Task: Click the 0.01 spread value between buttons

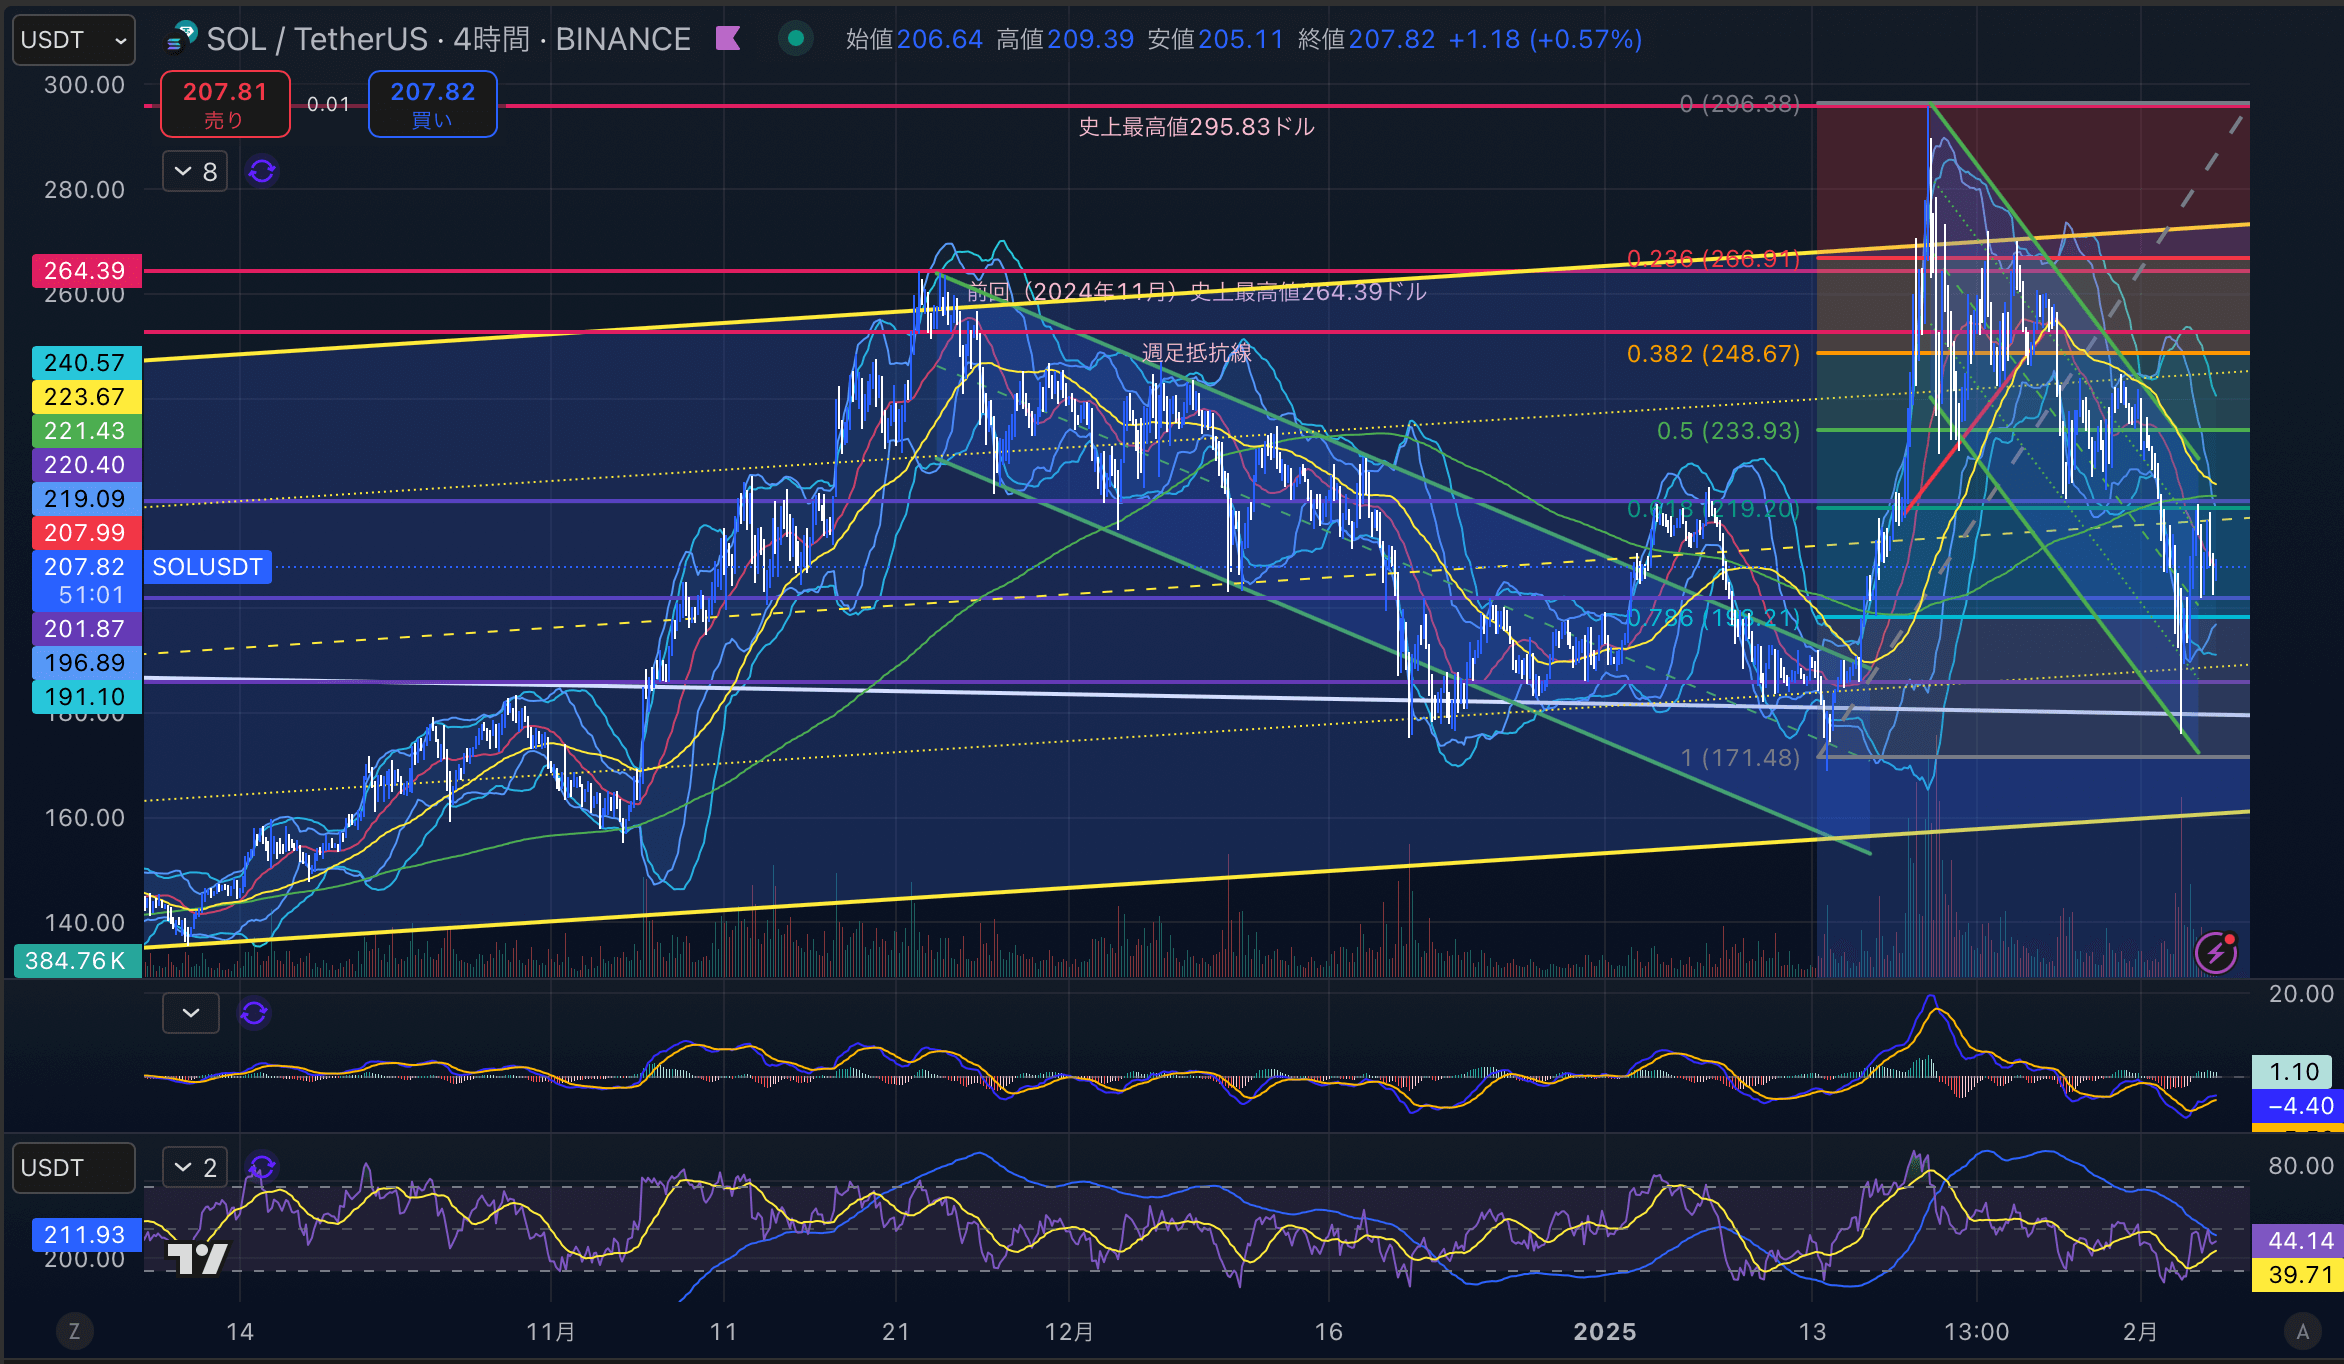Action: [x=328, y=104]
